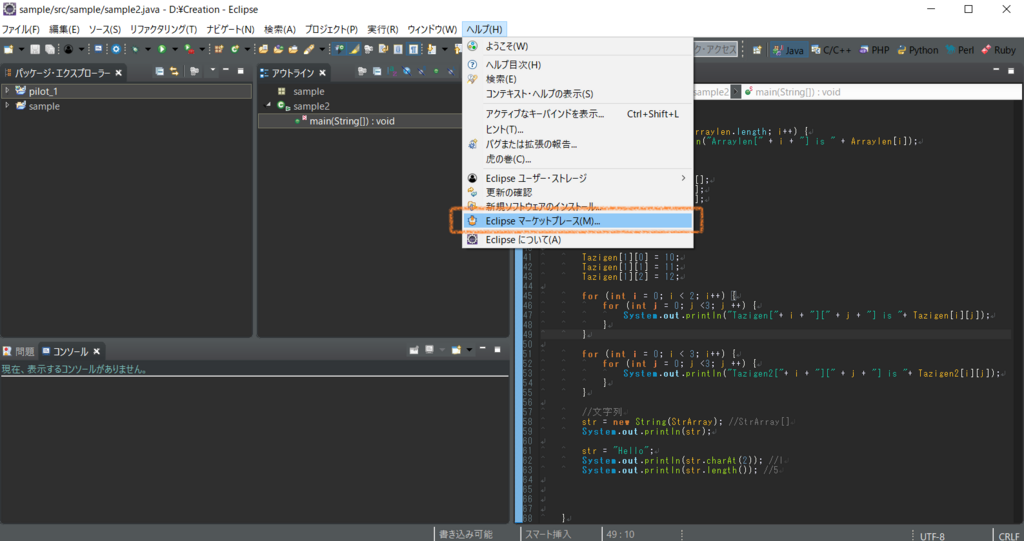The width and height of the screenshot is (1024, 541).
Task: Switch to the Perl perspective
Action: coord(960,50)
